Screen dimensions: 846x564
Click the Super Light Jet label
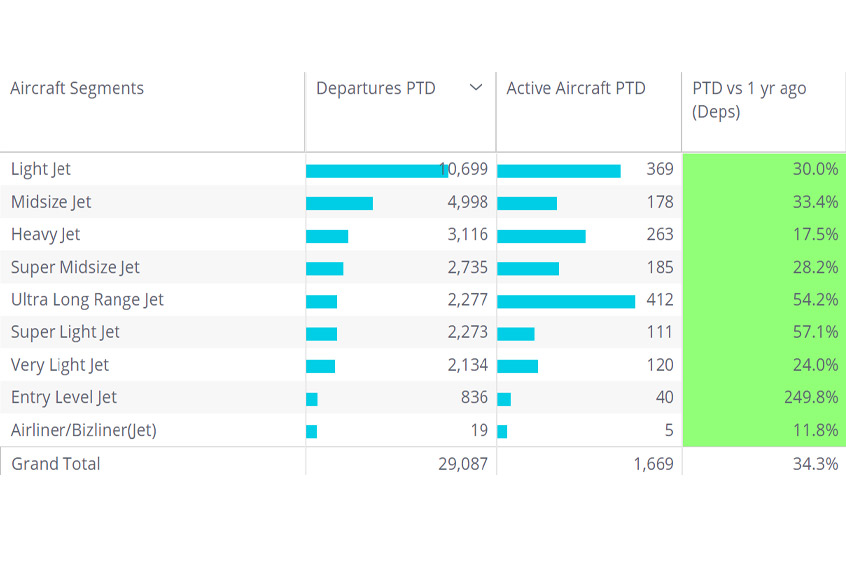click(x=65, y=332)
